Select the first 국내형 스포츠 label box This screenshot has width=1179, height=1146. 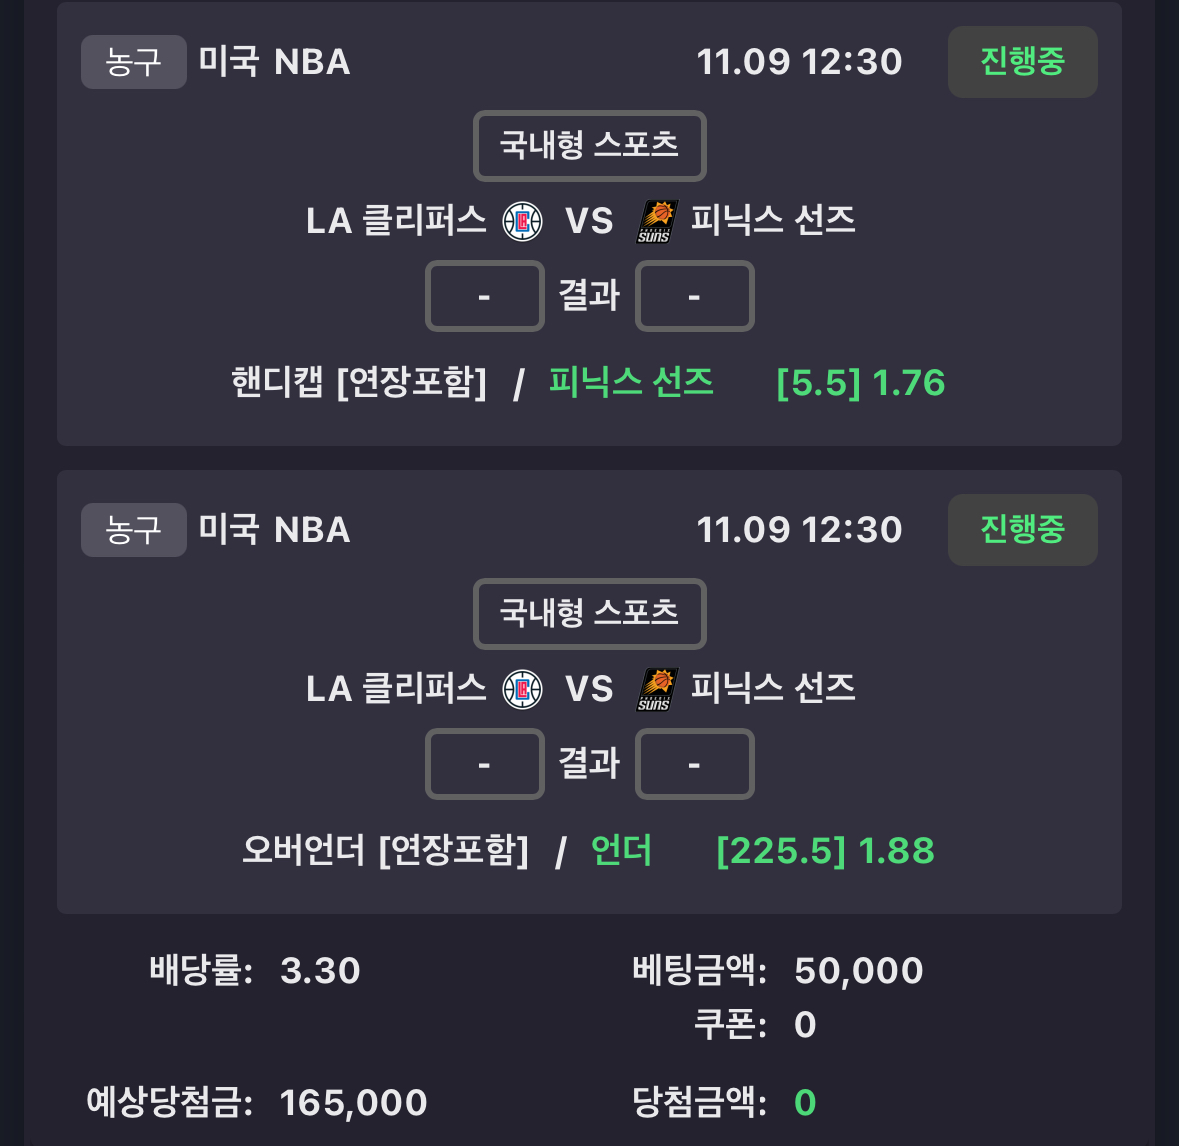(x=589, y=146)
